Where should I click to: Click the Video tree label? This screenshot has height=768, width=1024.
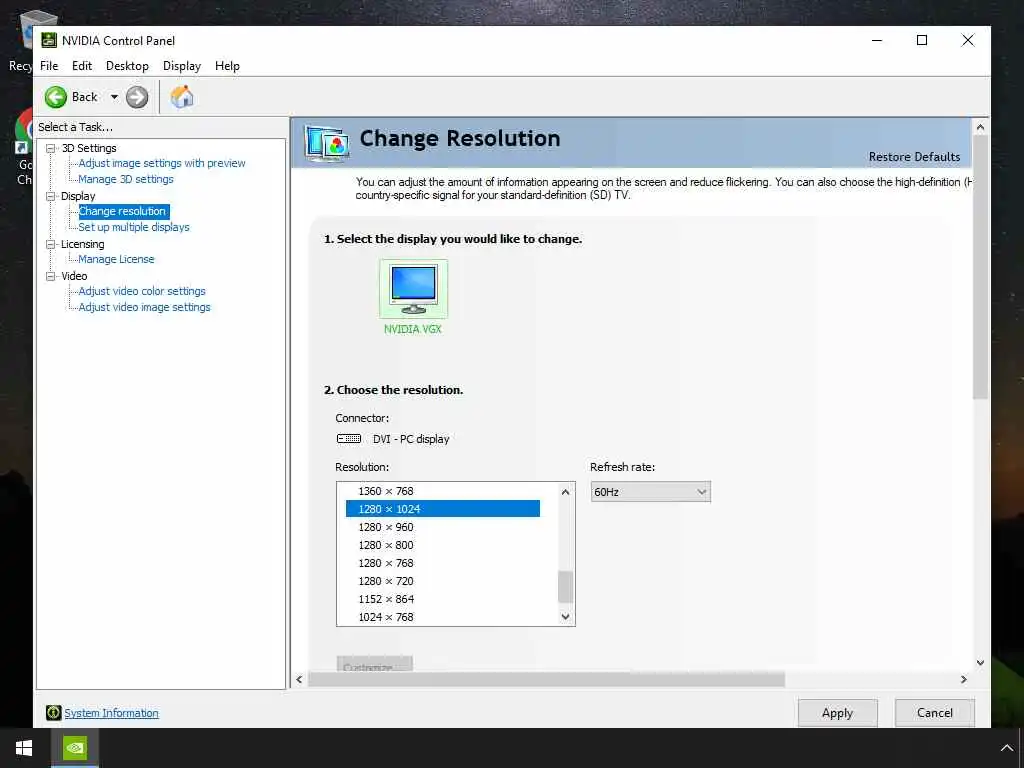[x=74, y=276]
